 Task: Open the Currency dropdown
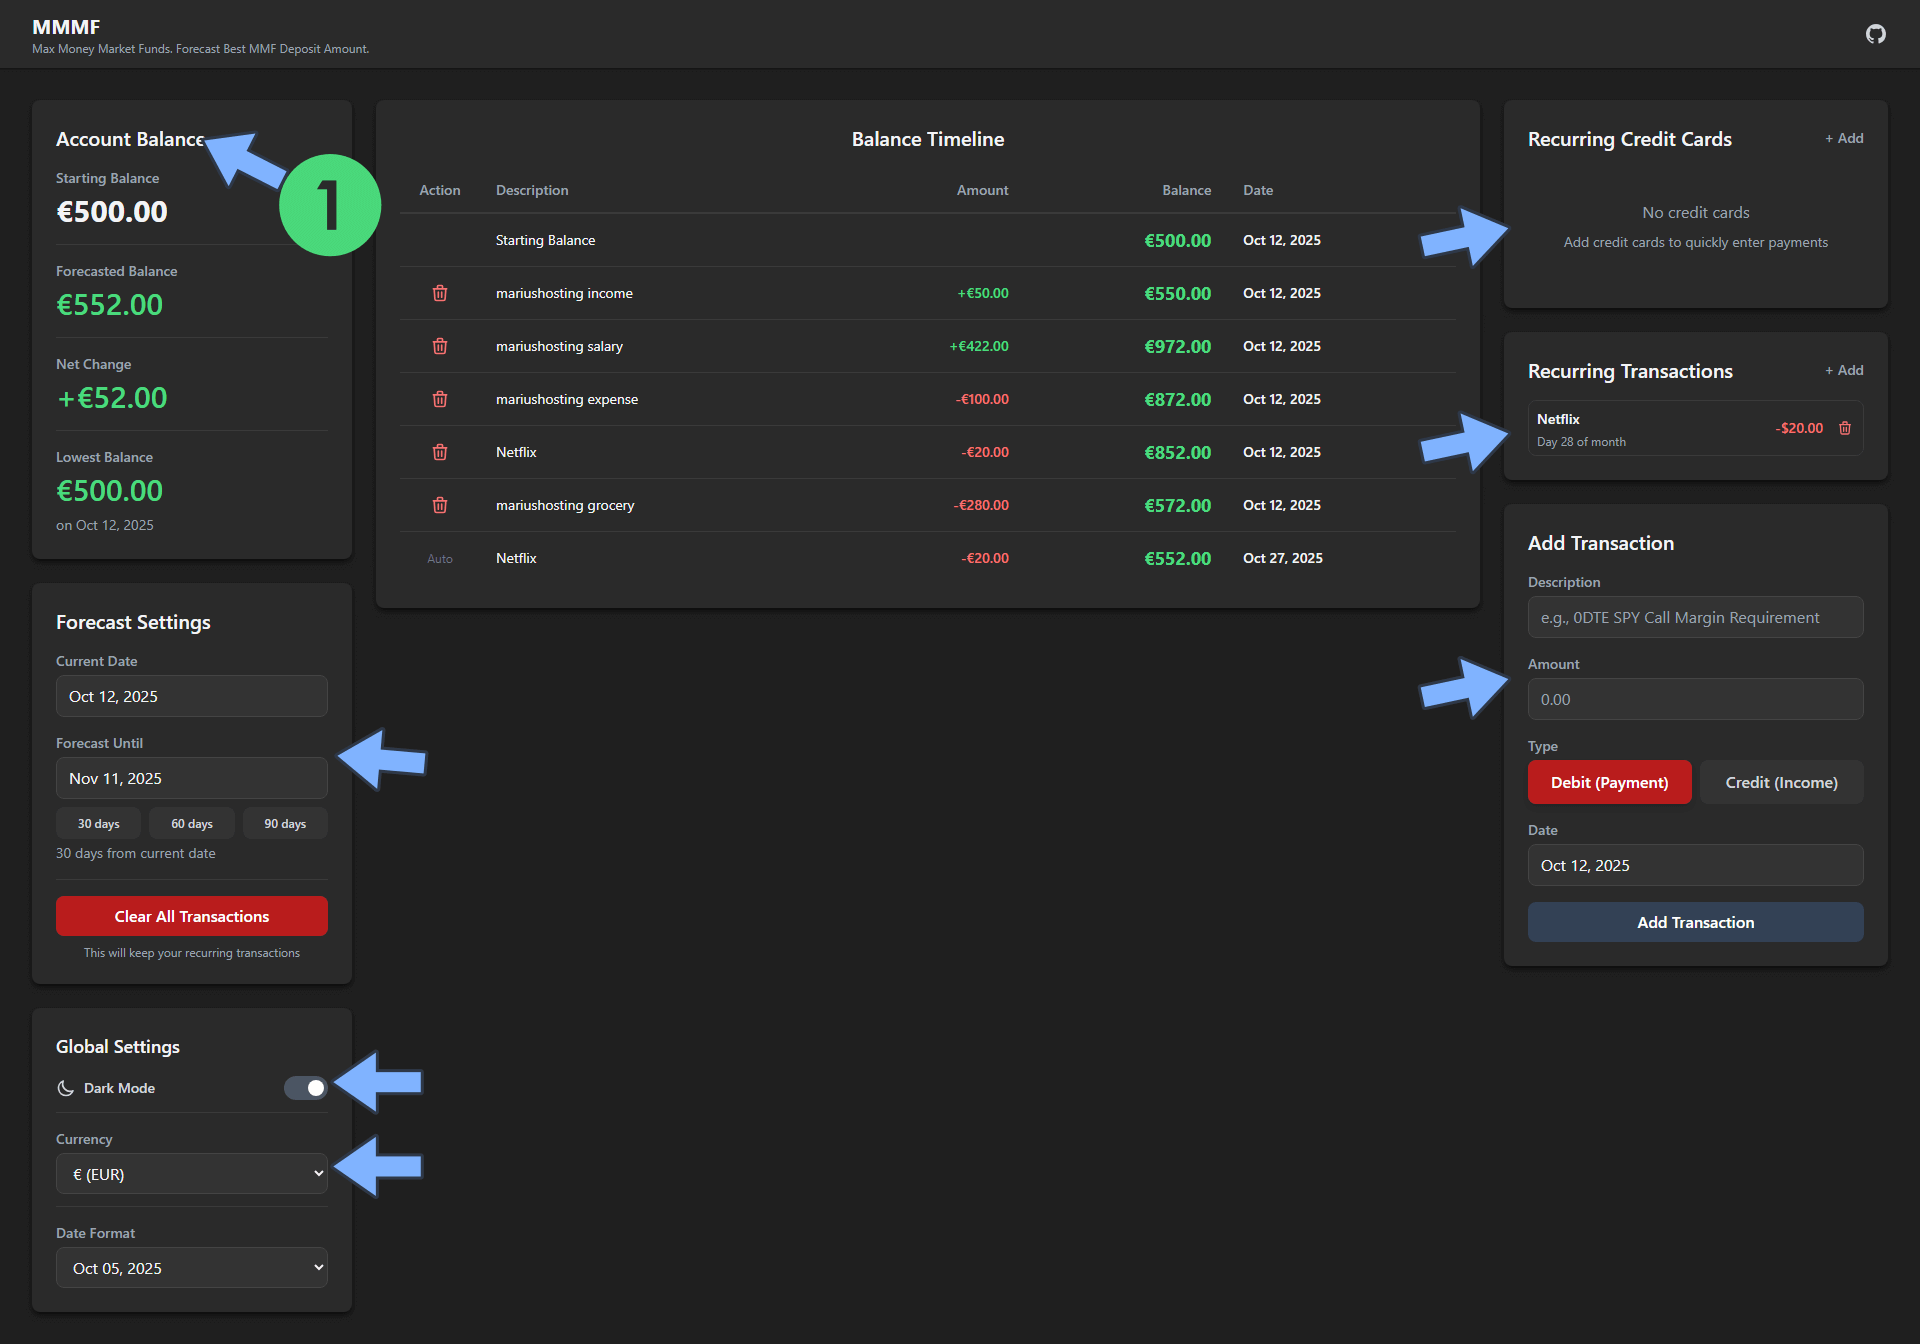coord(192,1174)
